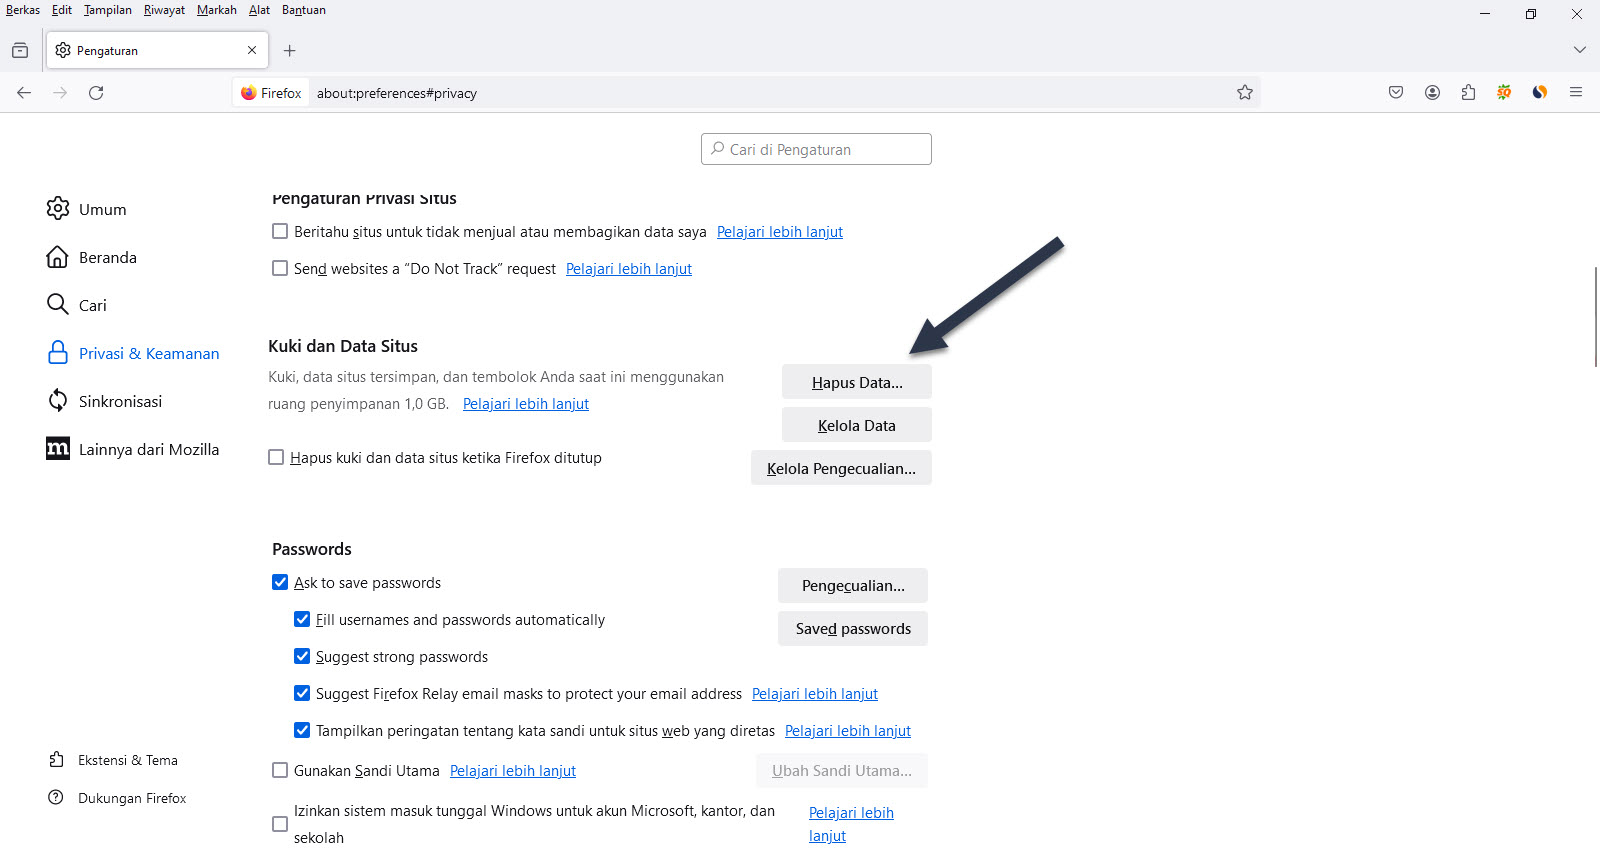Expand the list all tabs chevron
Viewport: 1600px width, 852px height.
coord(1579,50)
